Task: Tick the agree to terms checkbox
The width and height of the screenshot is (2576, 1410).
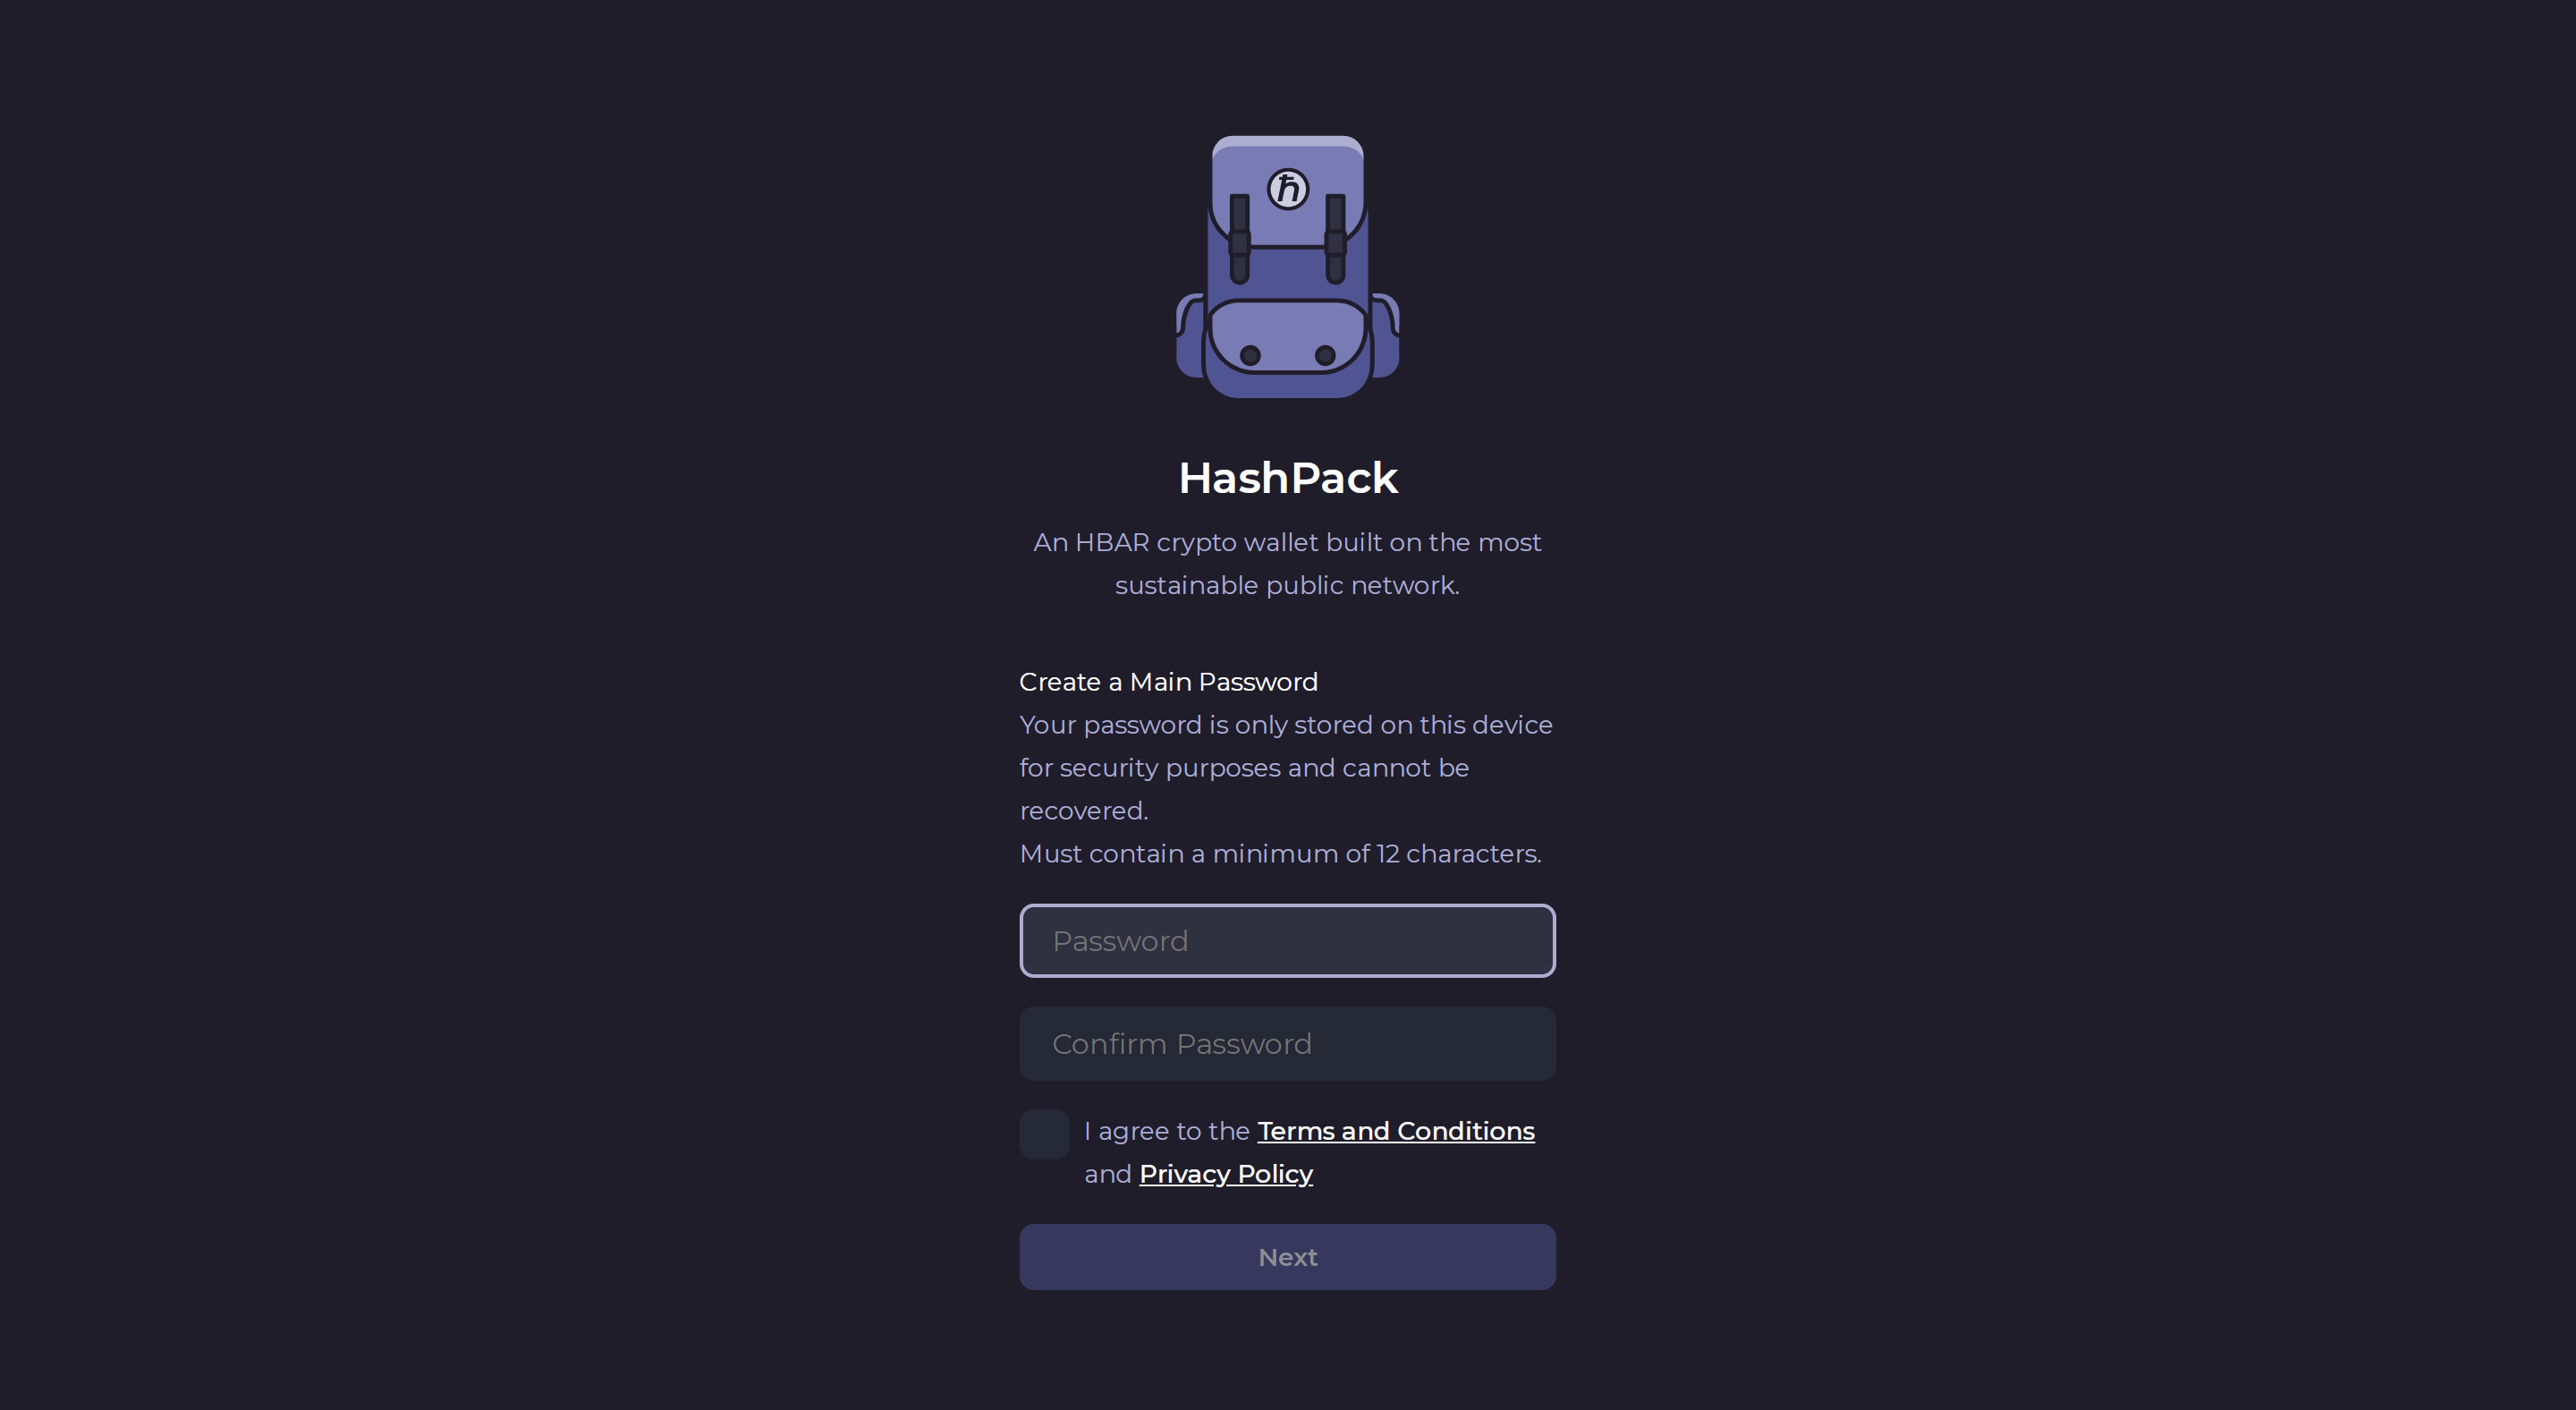Action: tap(1044, 1134)
